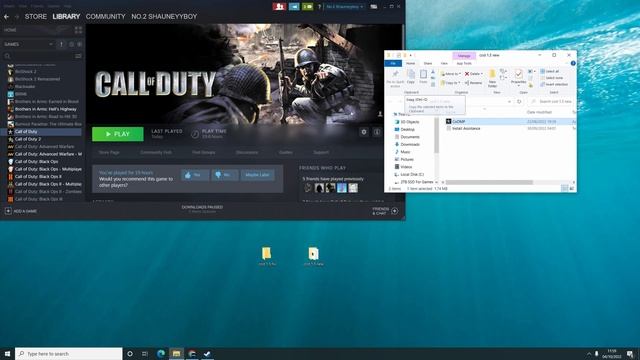The image size is (640, 360).
Task: Switch Explorer to details view button
Action: [565, 189]
